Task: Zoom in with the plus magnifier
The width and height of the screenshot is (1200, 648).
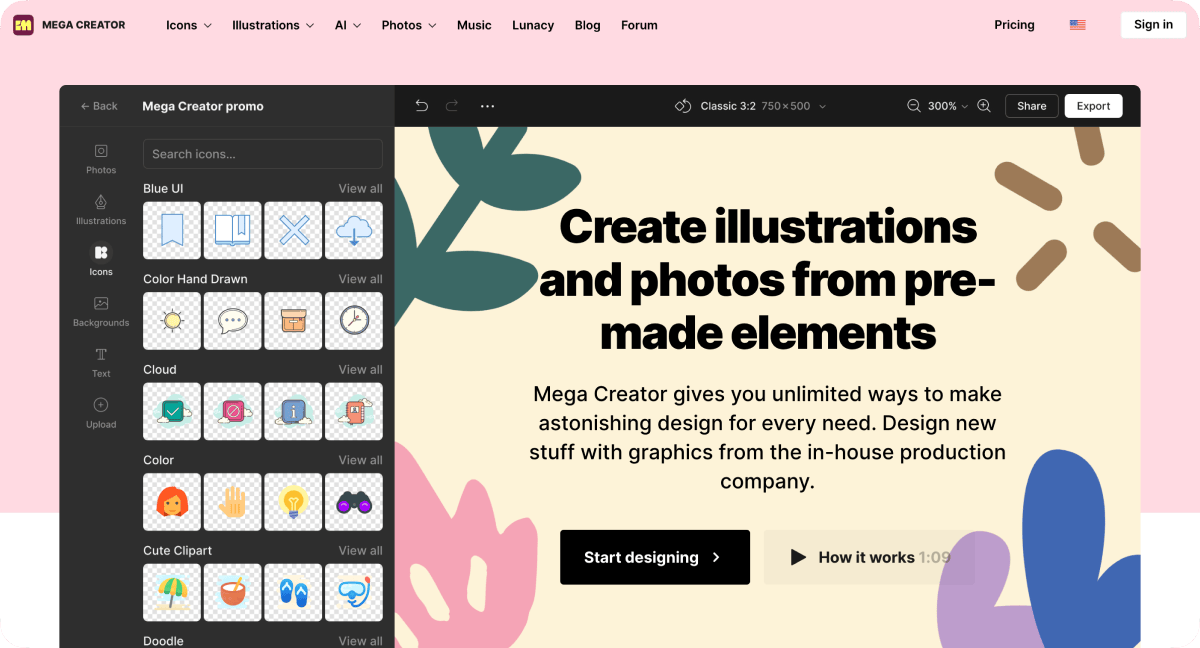Action: [984, 106]
